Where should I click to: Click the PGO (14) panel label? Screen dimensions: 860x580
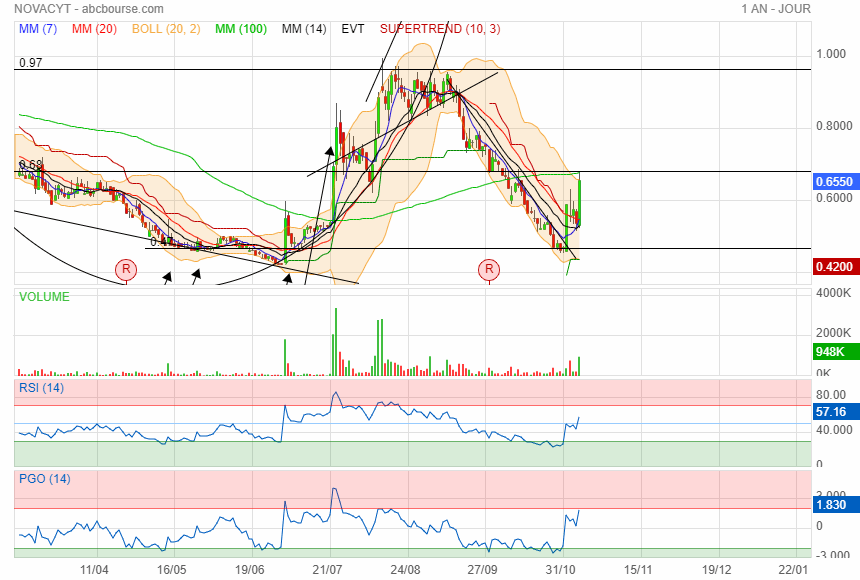[x=45, y=479]
